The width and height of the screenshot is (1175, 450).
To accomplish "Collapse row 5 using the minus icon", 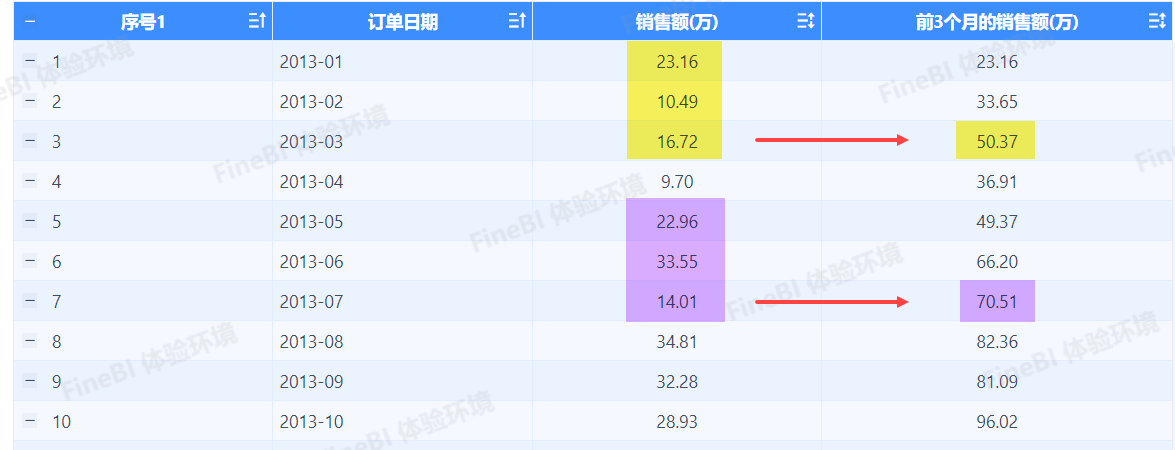I will [x=30, y=221].
